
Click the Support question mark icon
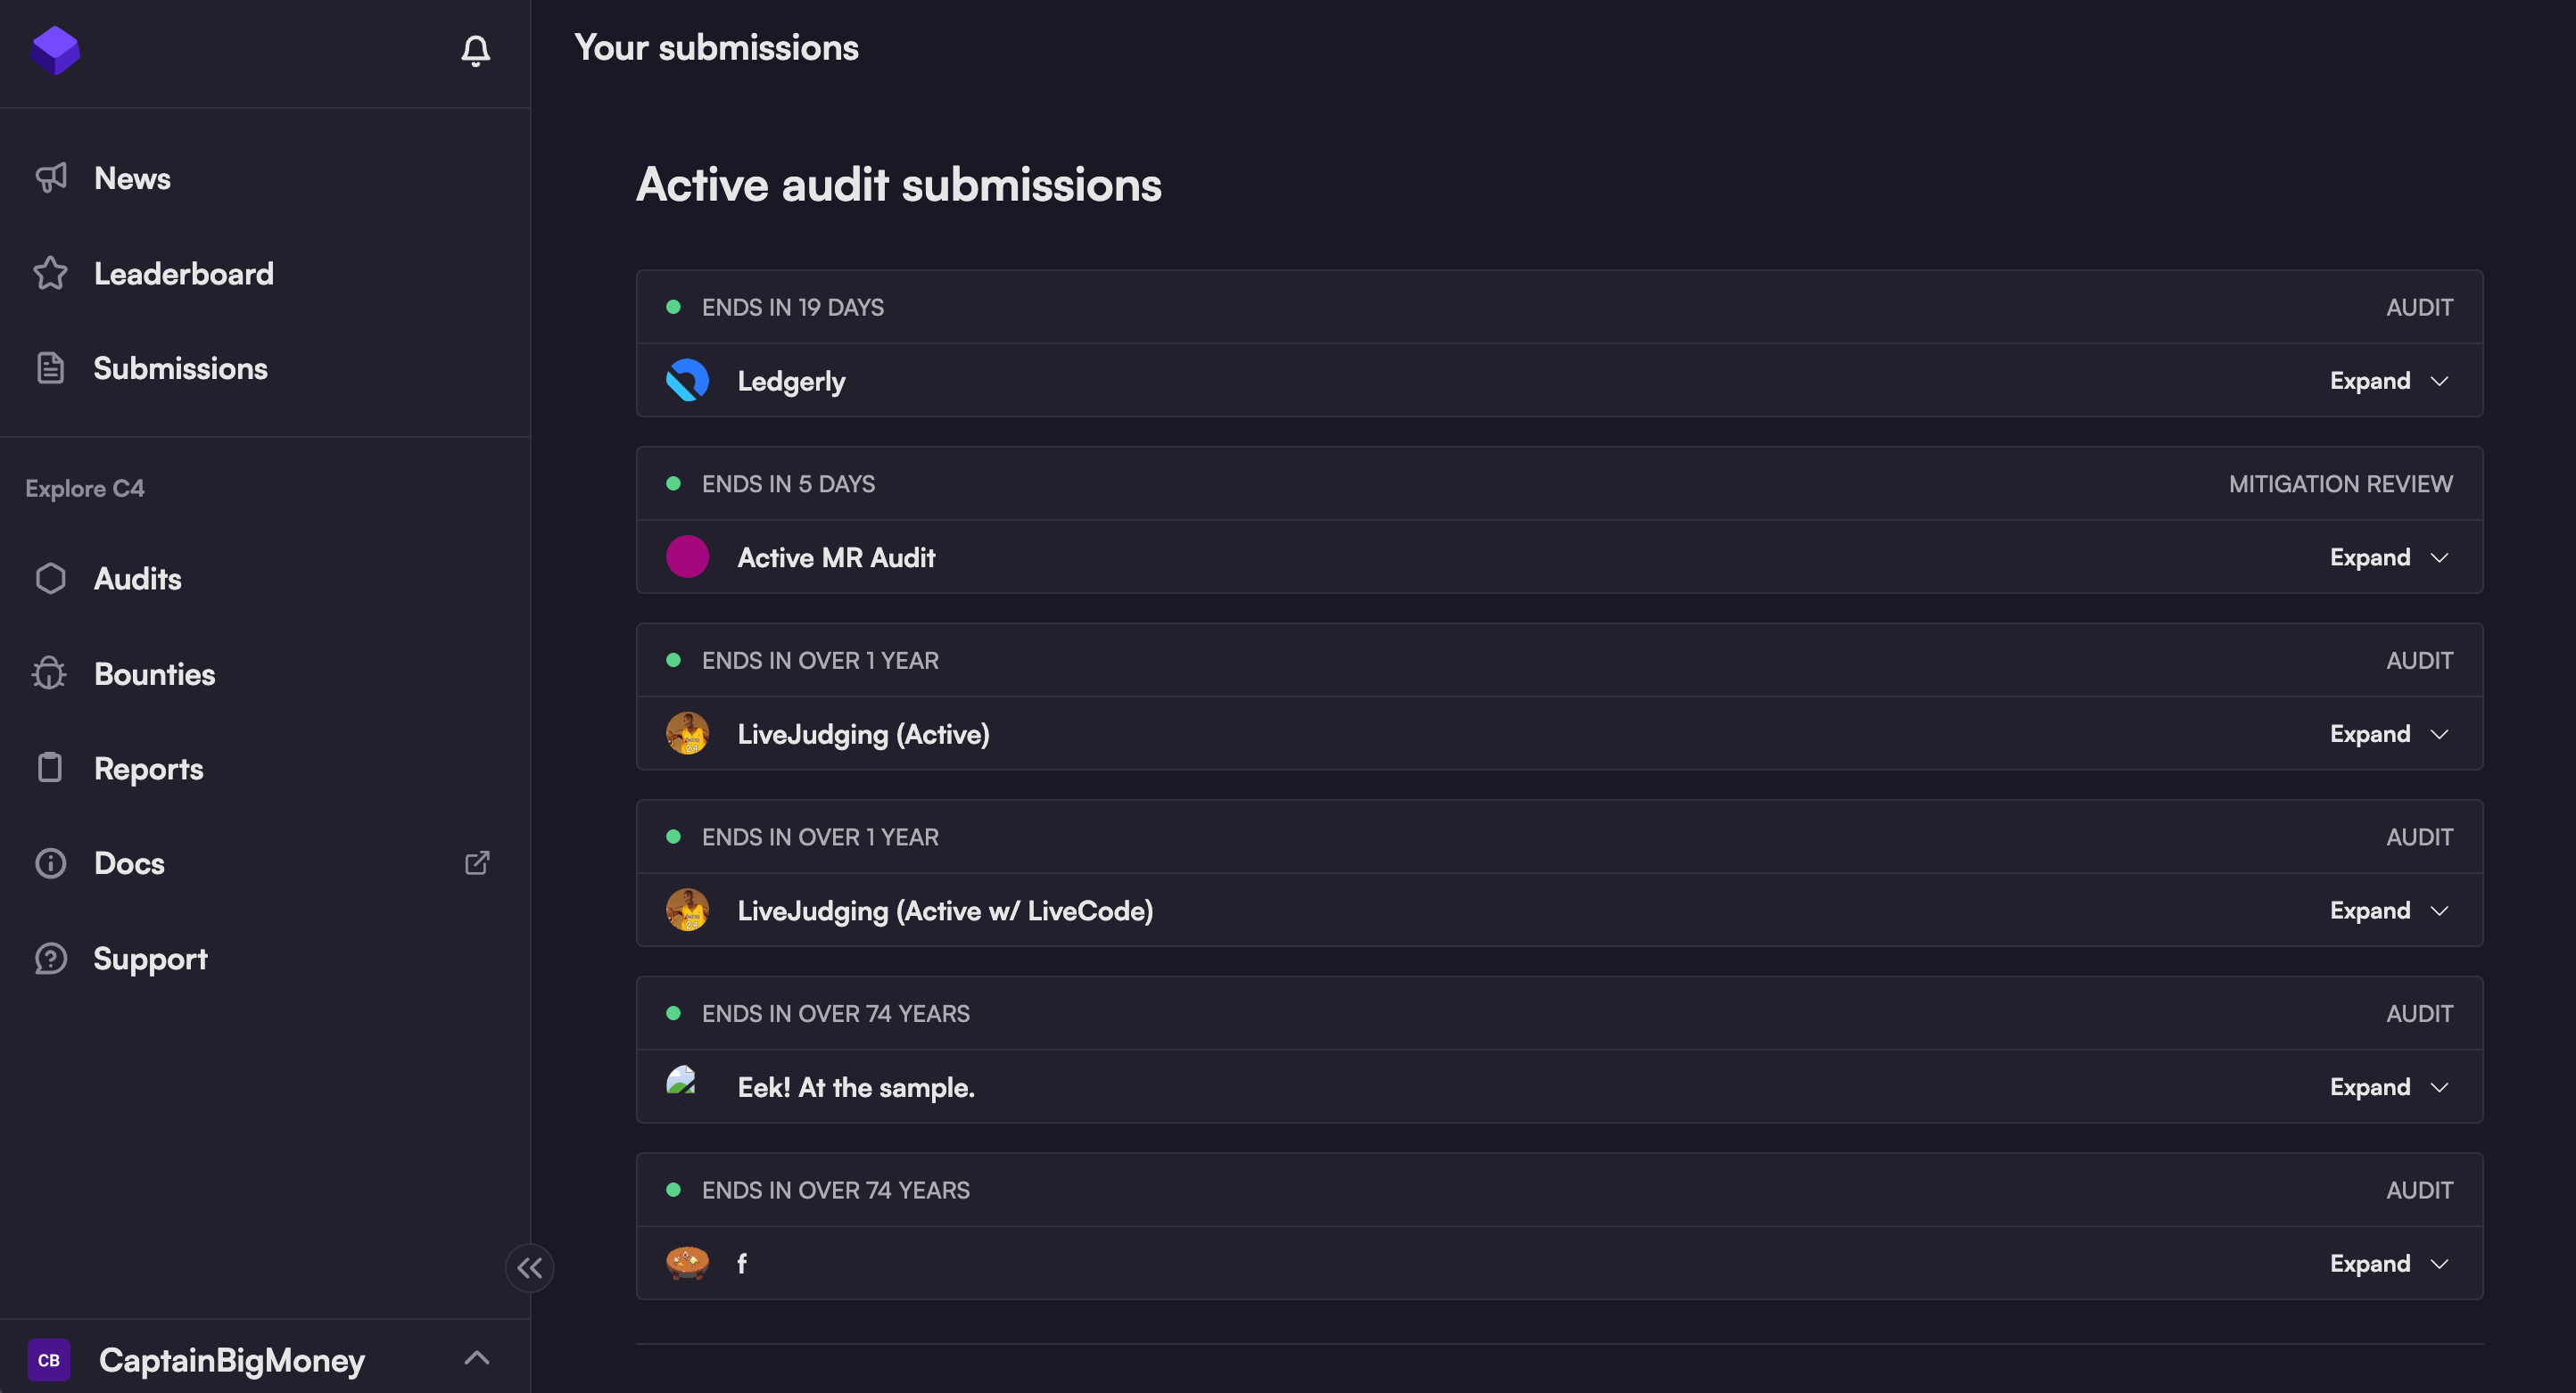coord(50,958)
